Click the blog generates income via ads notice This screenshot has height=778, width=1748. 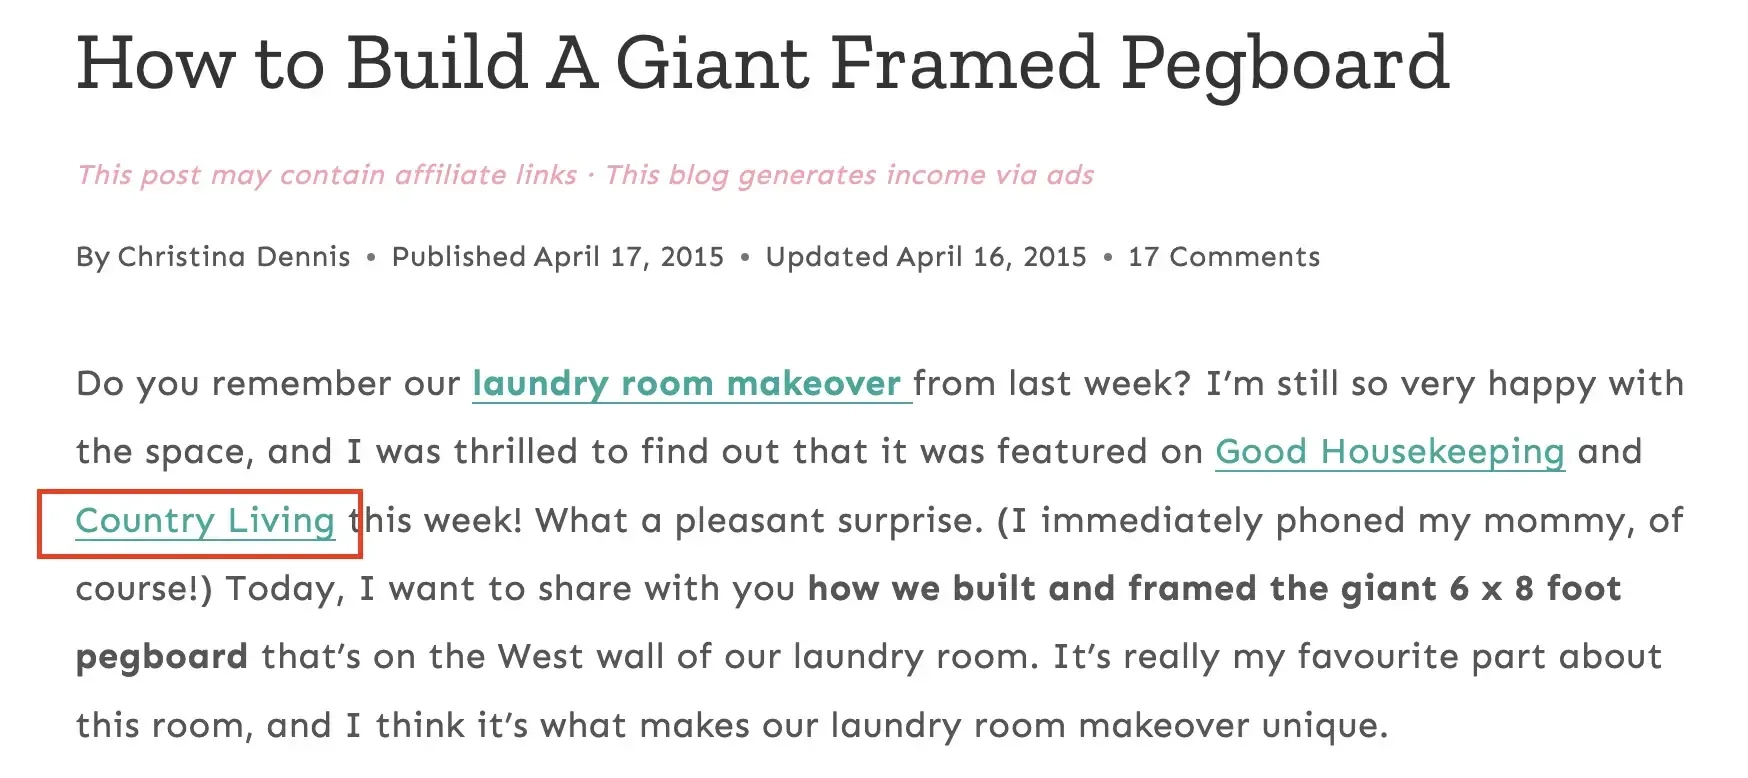849,175
